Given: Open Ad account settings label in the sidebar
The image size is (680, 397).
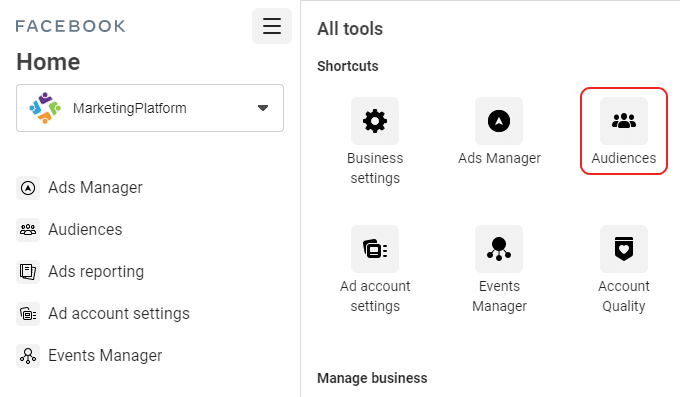Looking at the screenshot, I should coord(119,313).
